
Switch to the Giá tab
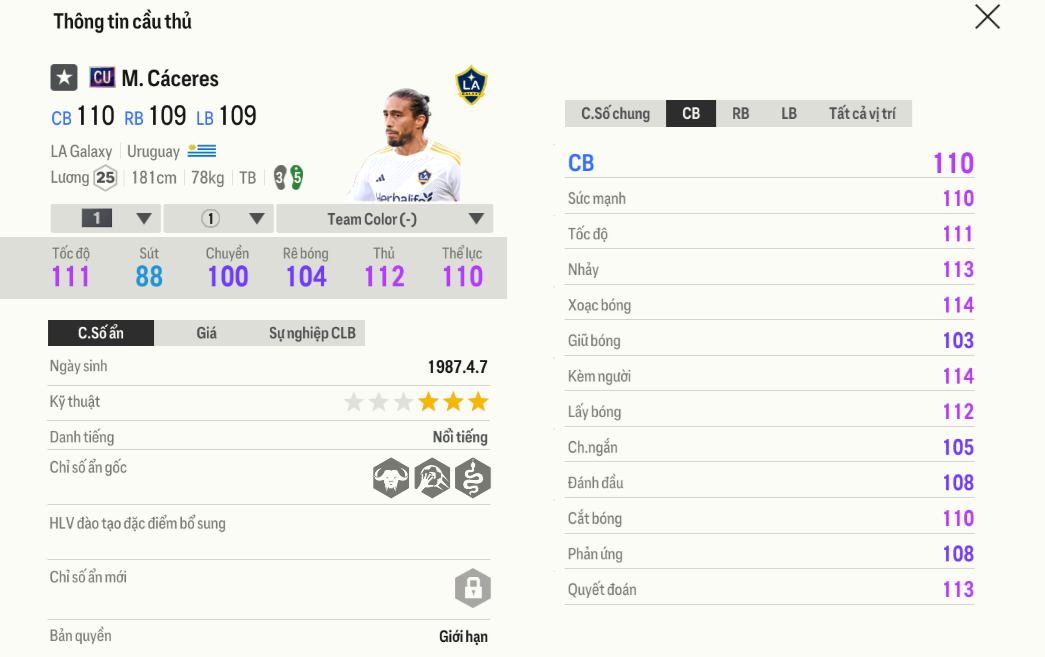(x=206, y=333)
